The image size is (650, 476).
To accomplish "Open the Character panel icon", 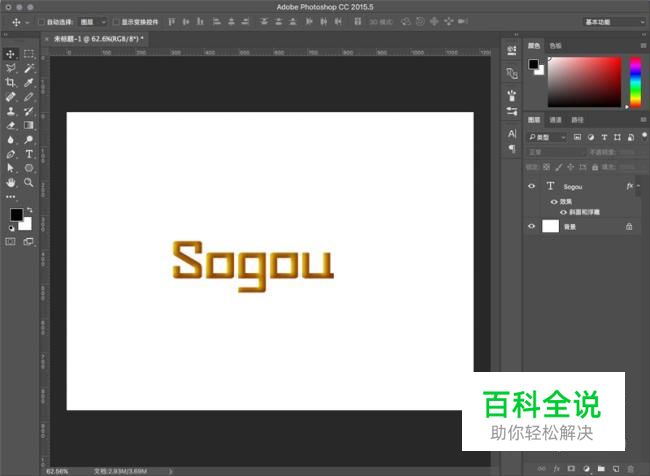I will click(x=512, y=134).
